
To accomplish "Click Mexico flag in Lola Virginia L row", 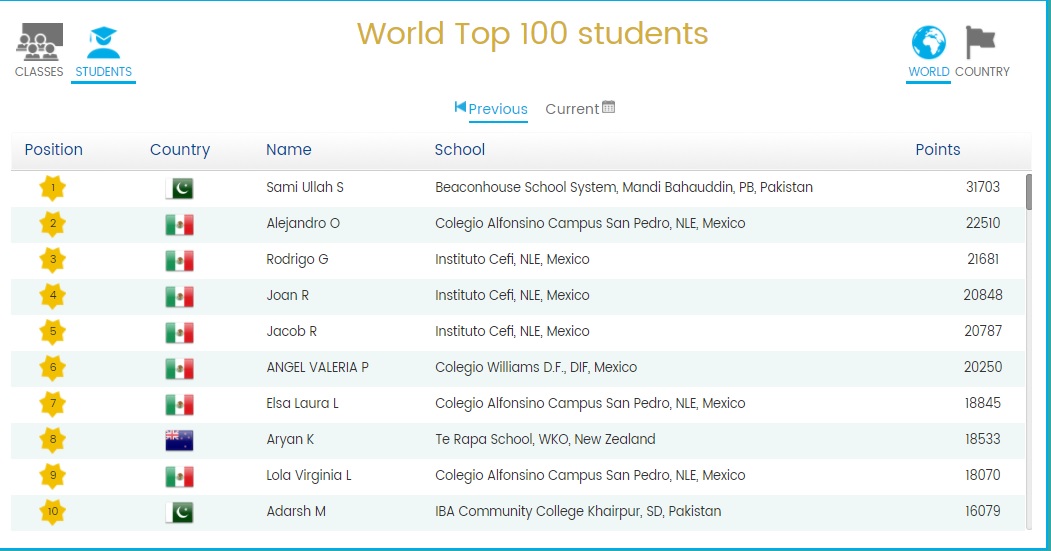I will [180, 477].
